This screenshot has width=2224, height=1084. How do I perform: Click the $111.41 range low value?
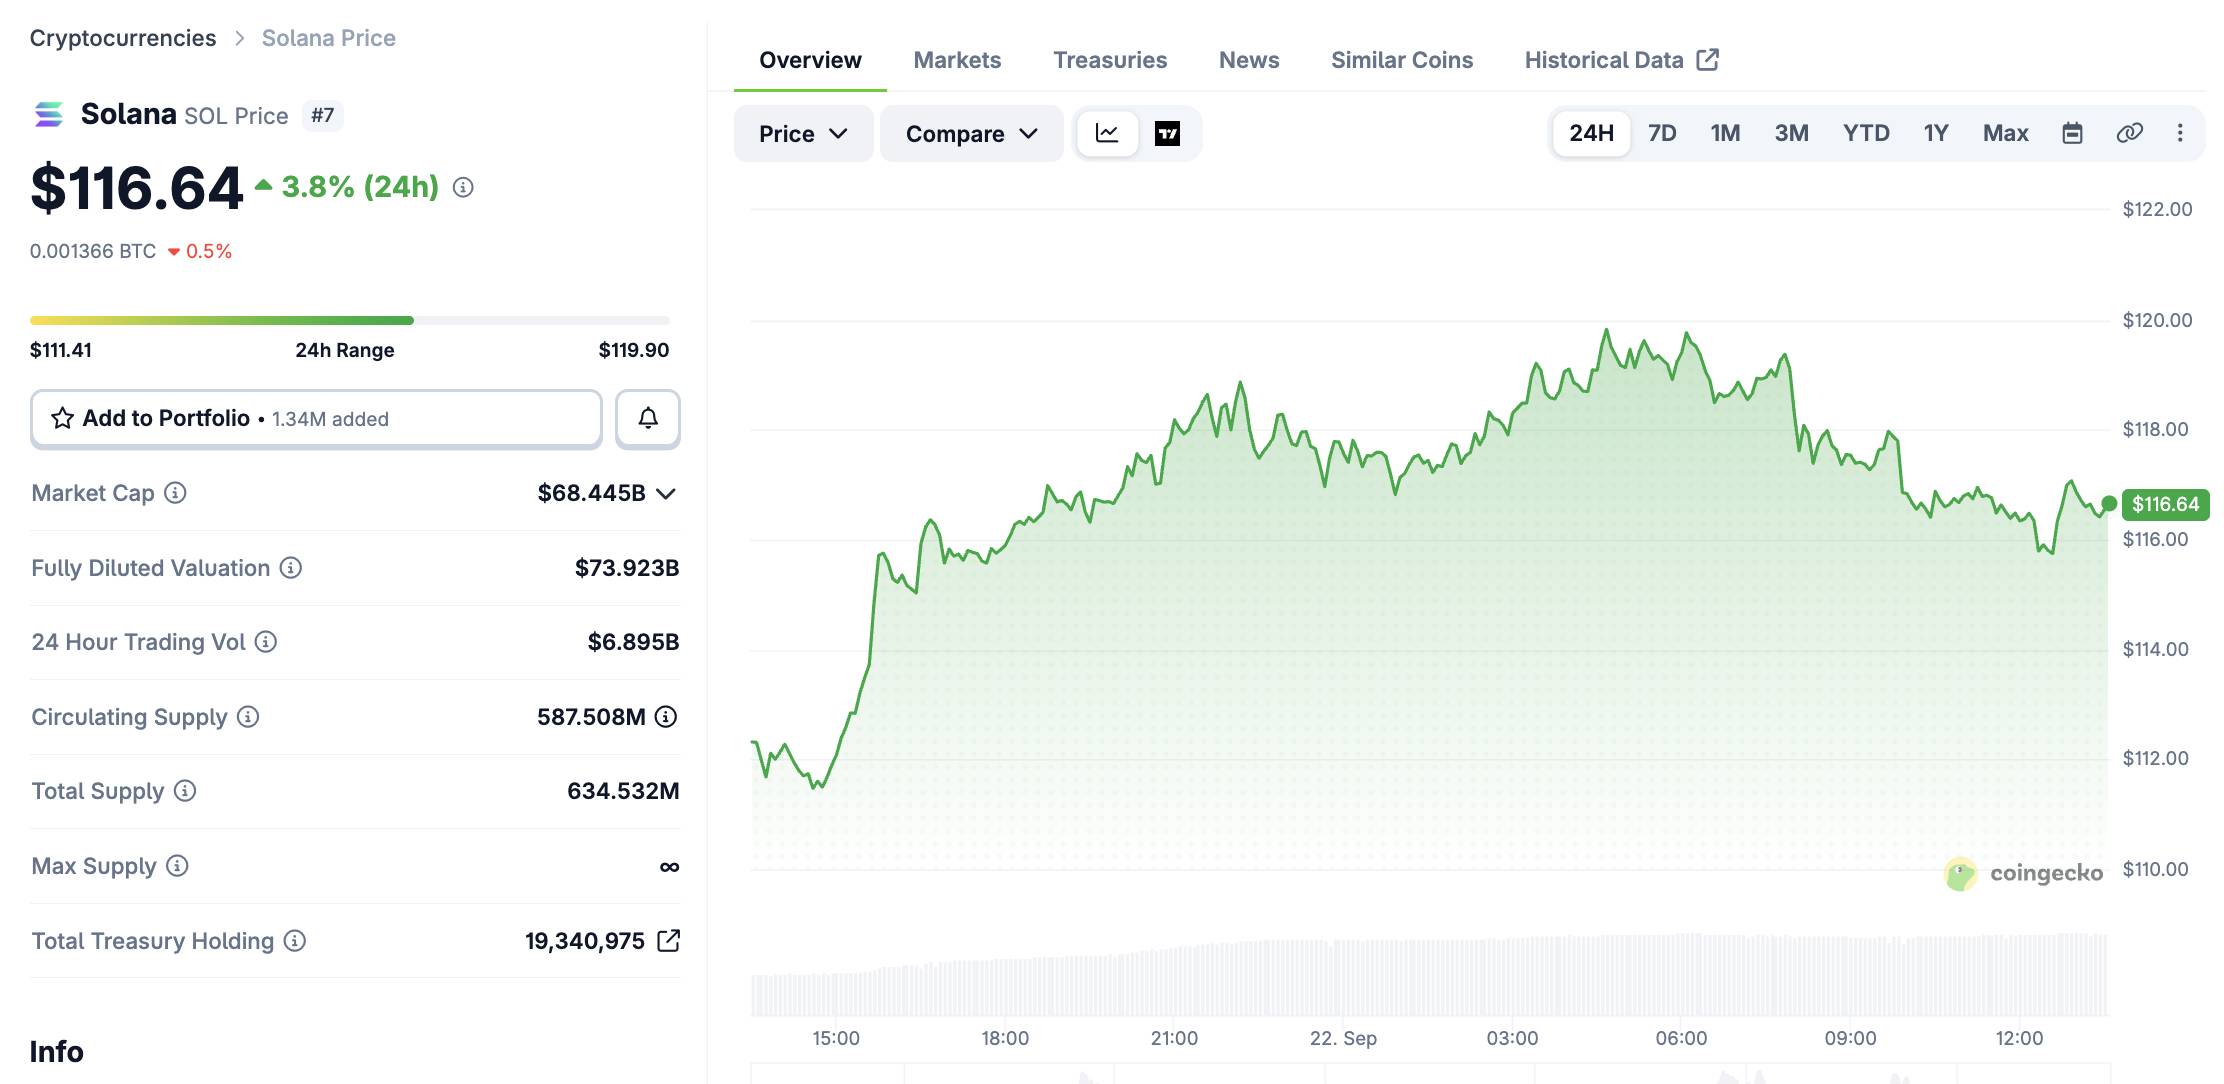click(x=61, y=350)
